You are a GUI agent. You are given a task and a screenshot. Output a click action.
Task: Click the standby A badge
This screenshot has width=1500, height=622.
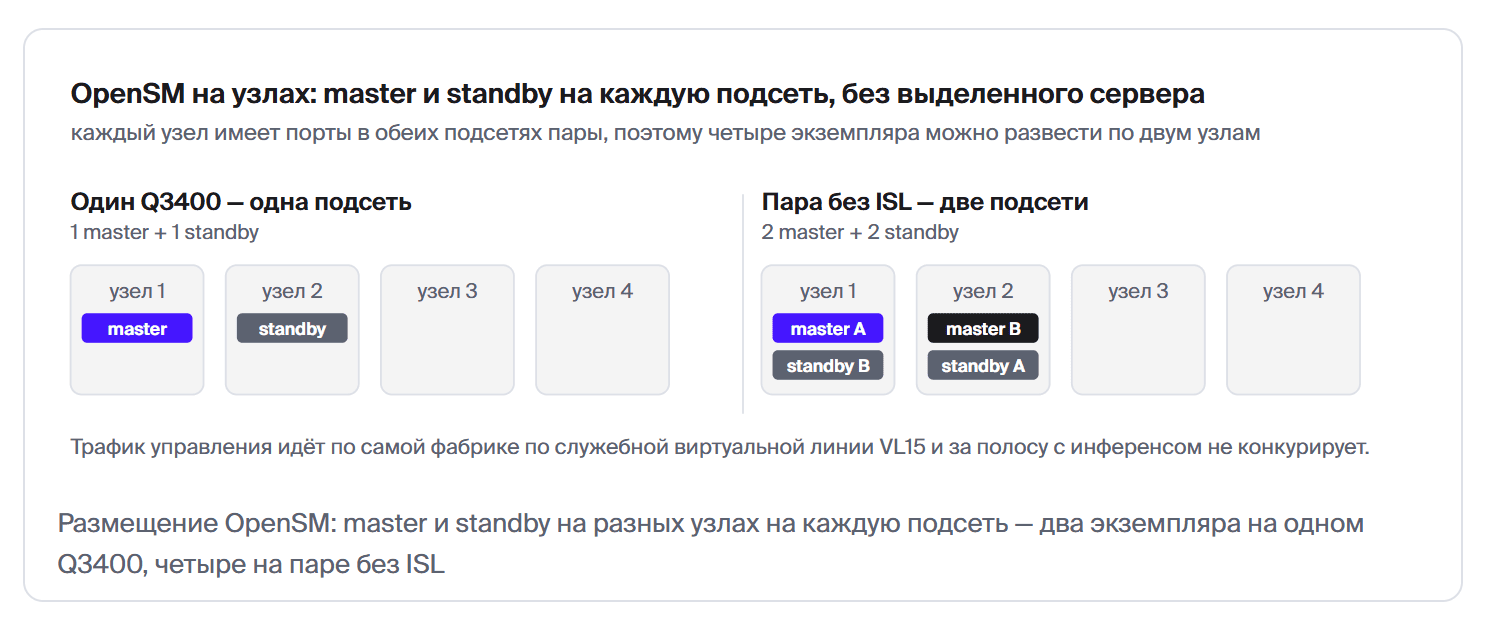pyautogui.click(x=983, y=365)
